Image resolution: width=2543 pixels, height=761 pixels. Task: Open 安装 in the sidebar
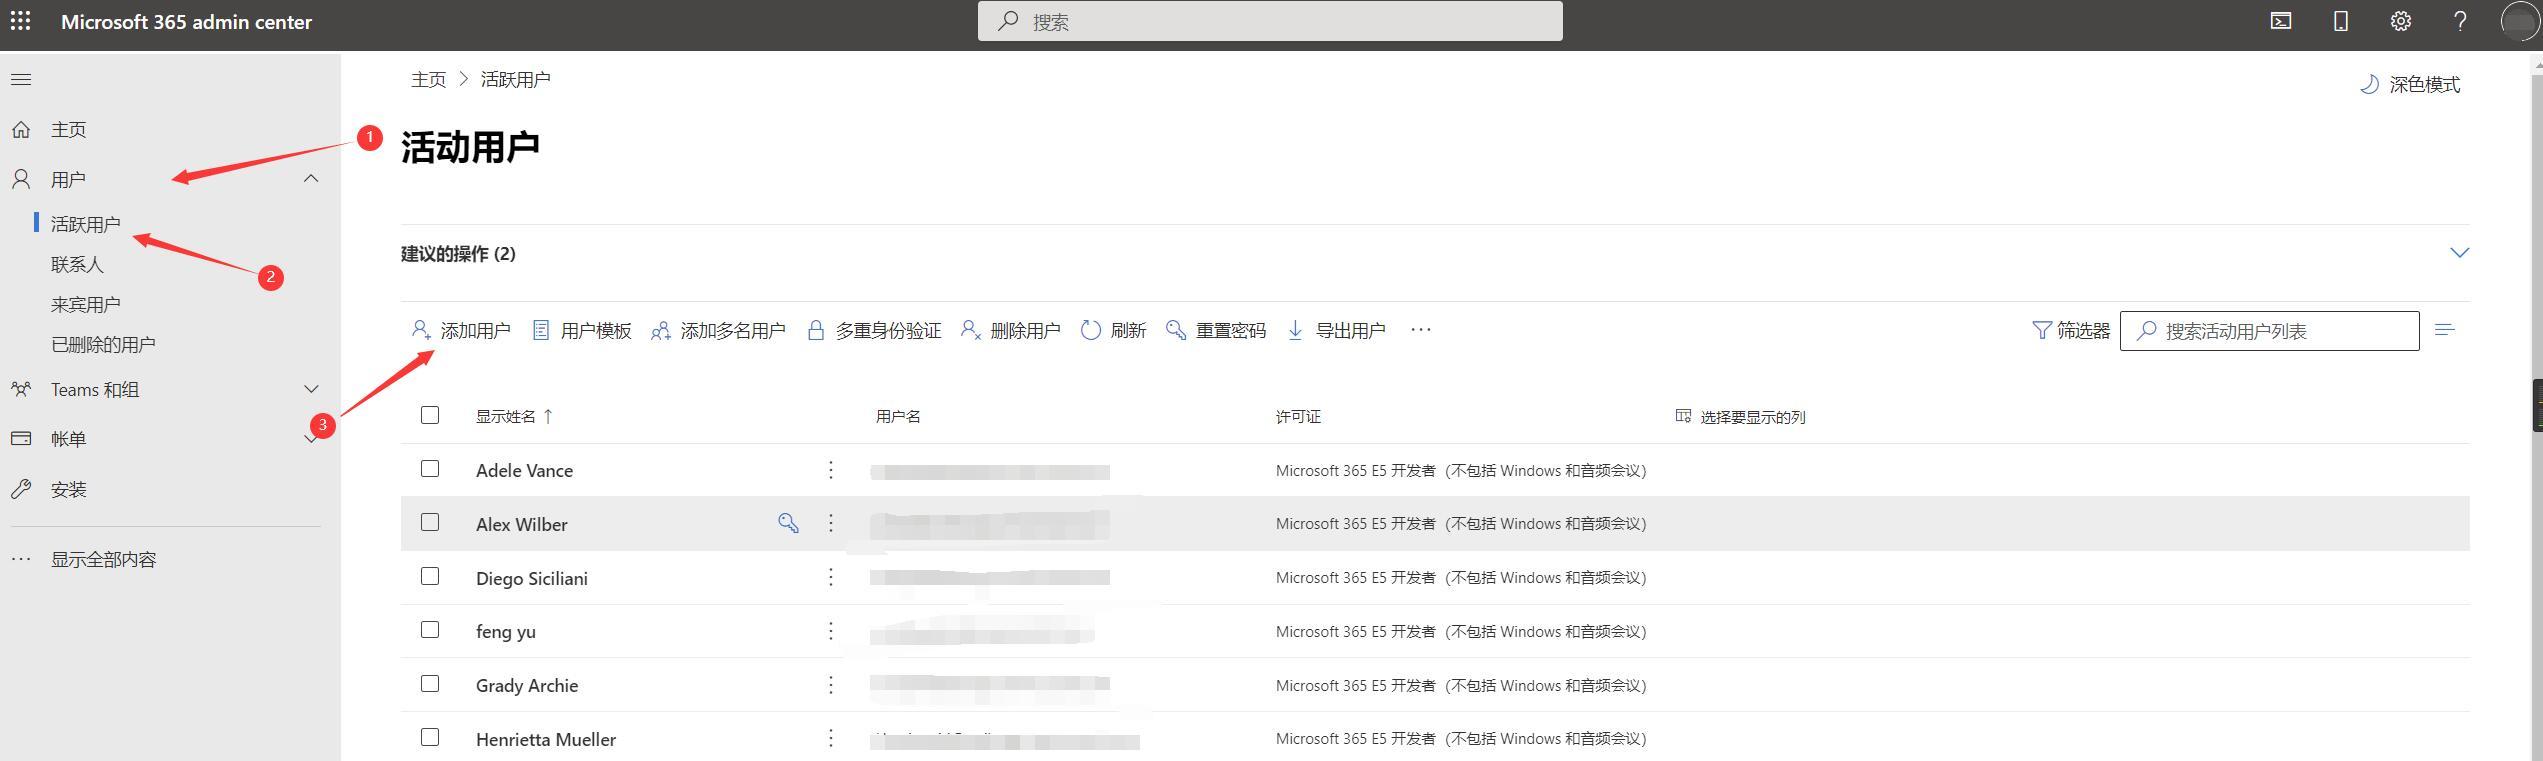click(x=68, y=489)
